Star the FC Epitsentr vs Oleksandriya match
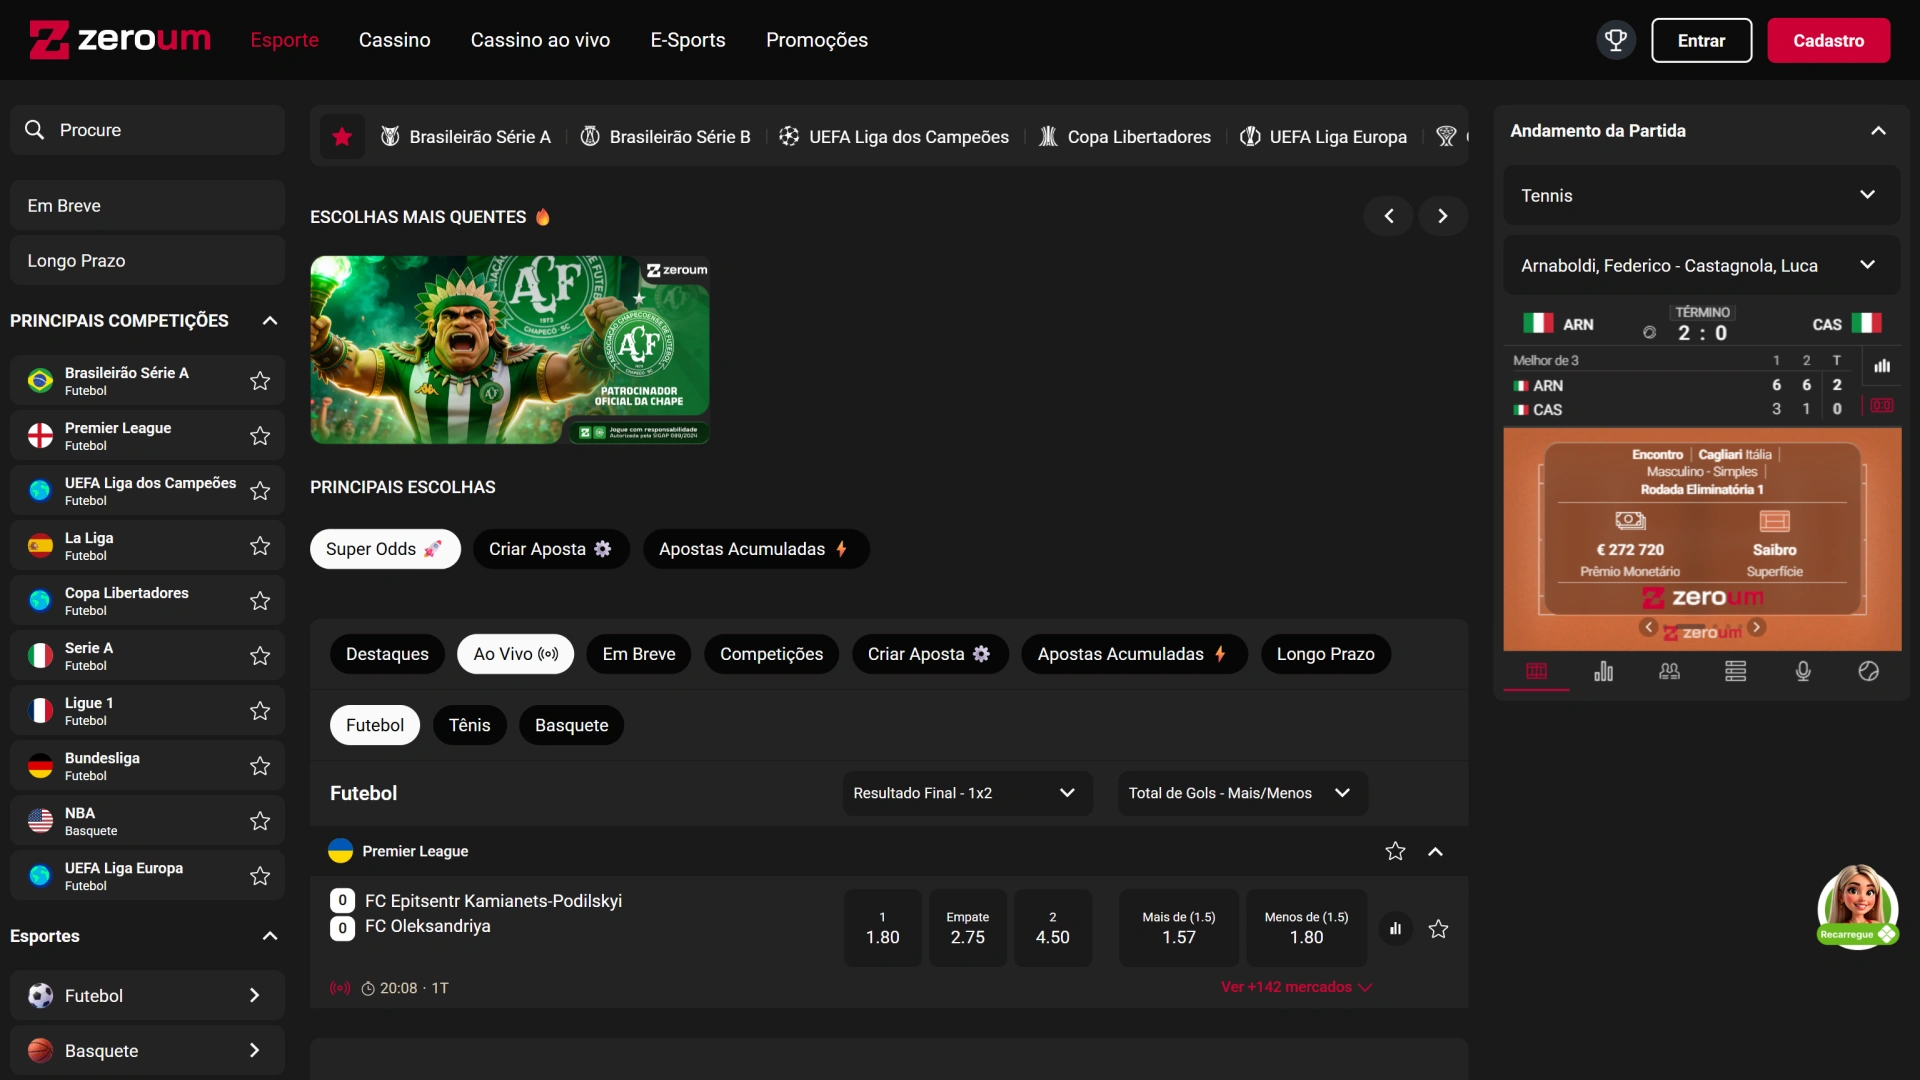Viewport: 1920px width, 1080px height. tap(1438, 929)
